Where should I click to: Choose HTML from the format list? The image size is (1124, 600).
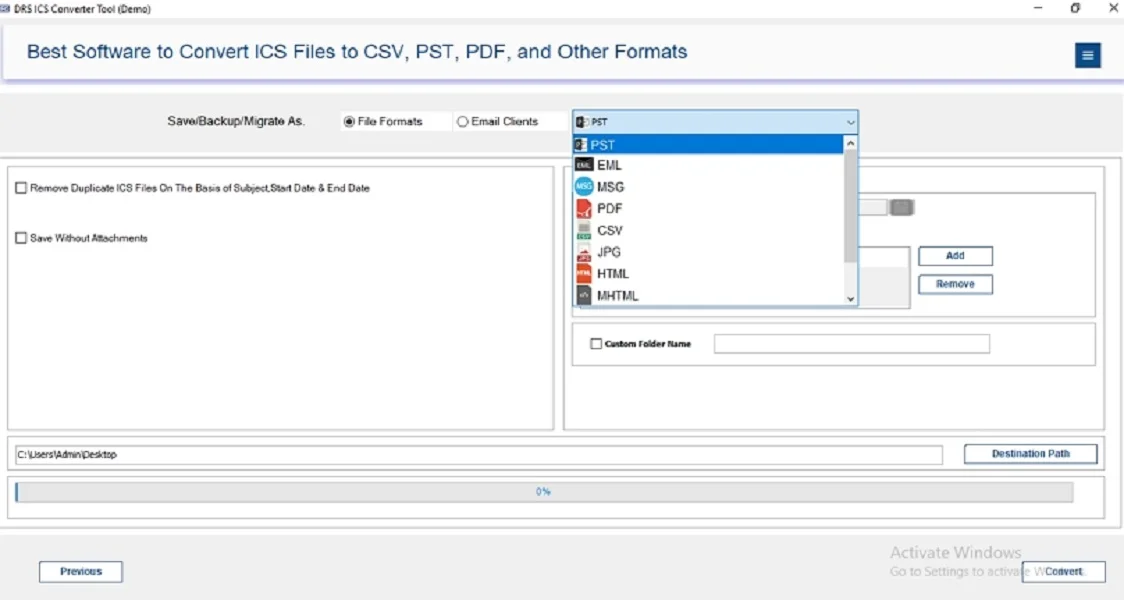[x=709, y=273]
